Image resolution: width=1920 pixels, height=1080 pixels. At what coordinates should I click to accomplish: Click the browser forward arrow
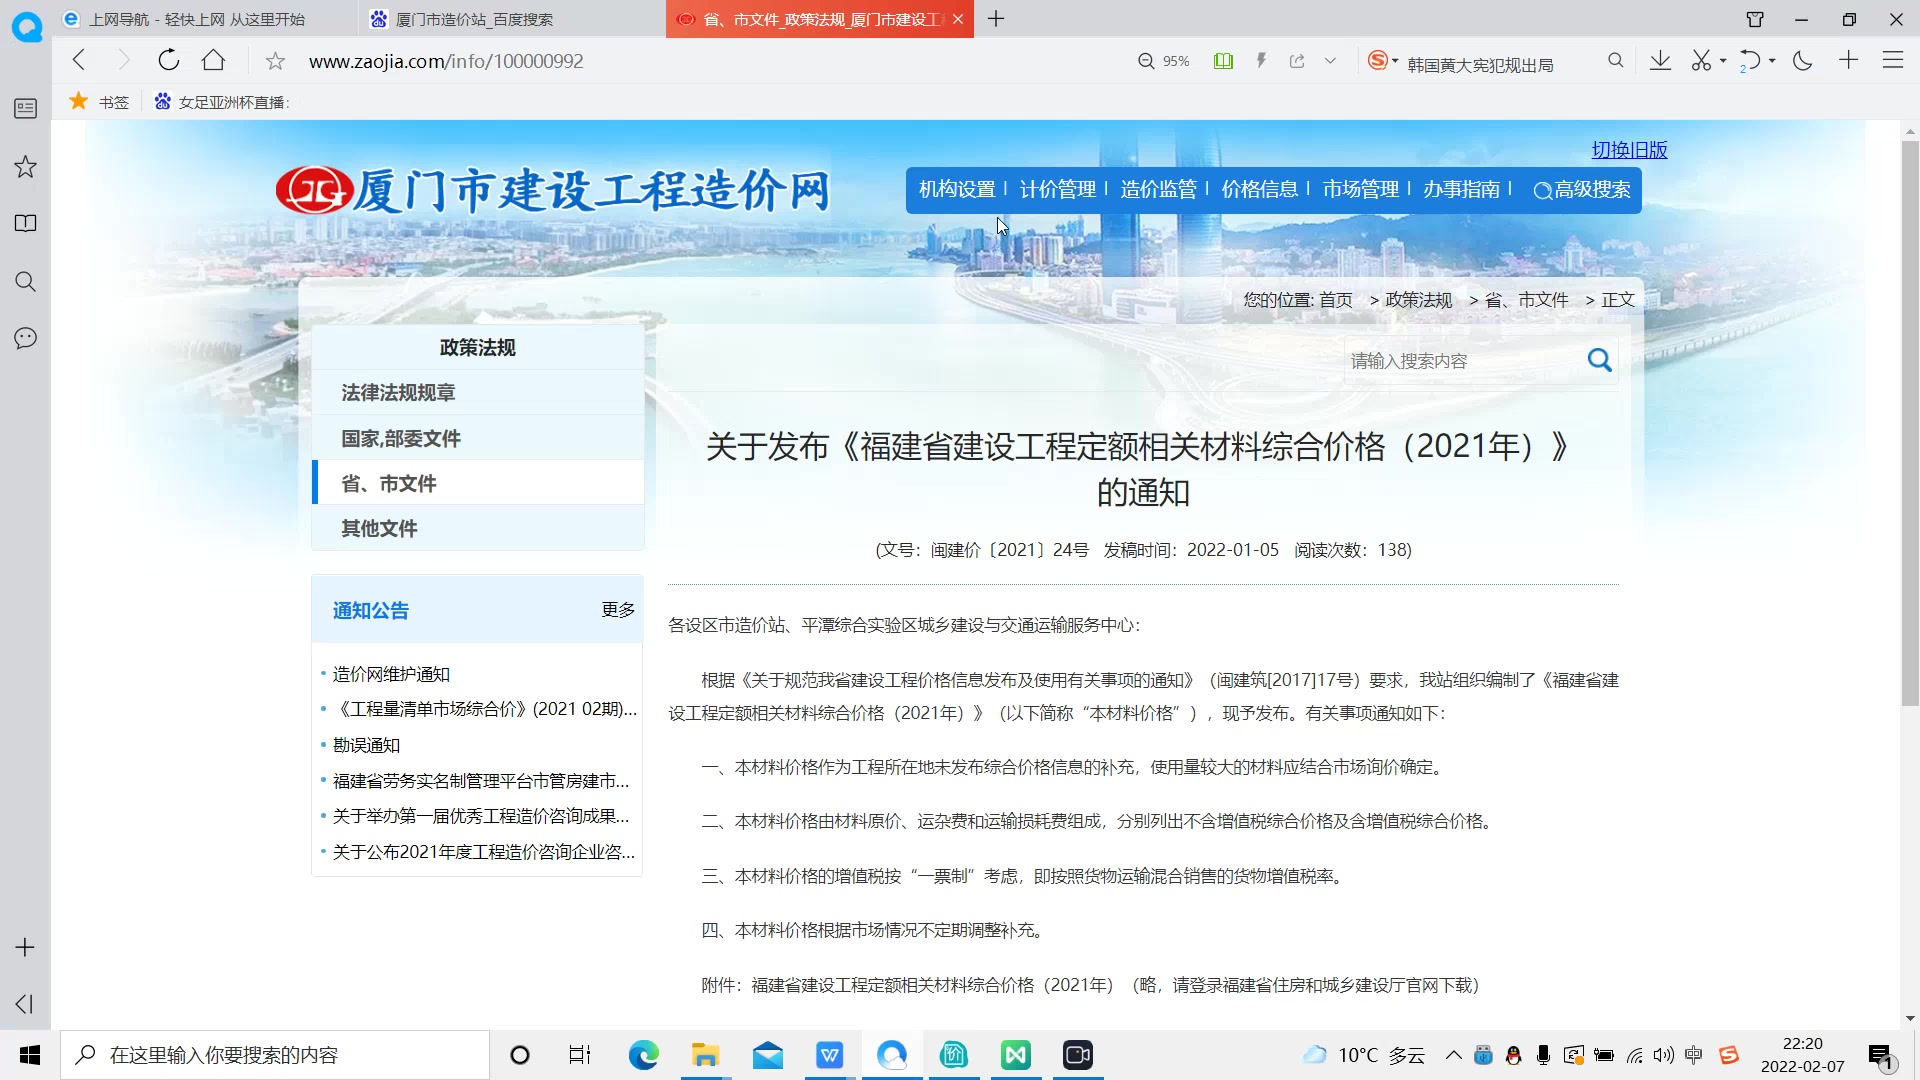click(x=123, y=60)
